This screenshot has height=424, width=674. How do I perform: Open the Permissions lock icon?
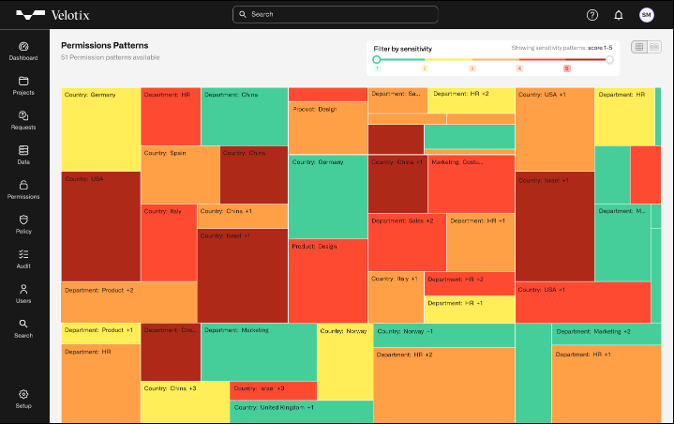pos(23,185)
